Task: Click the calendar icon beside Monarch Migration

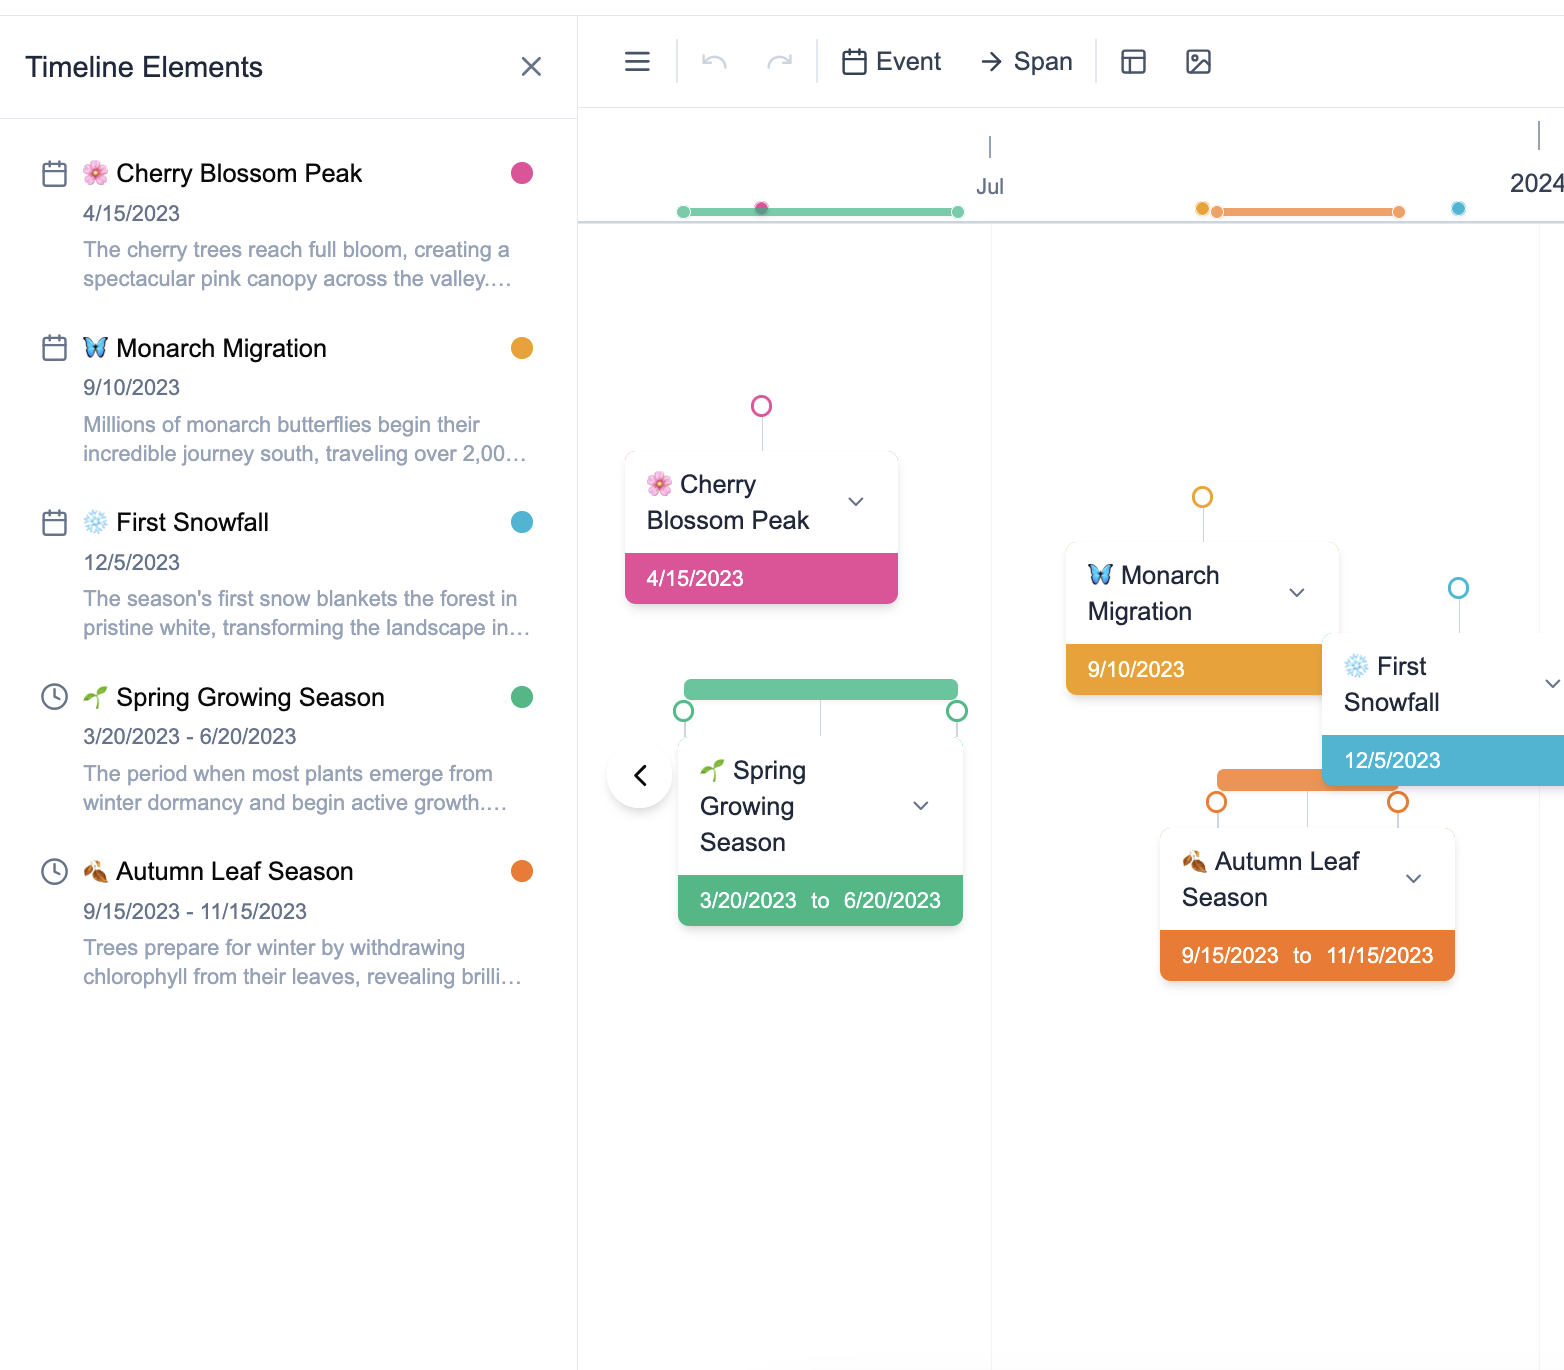Action: (54, 348)
